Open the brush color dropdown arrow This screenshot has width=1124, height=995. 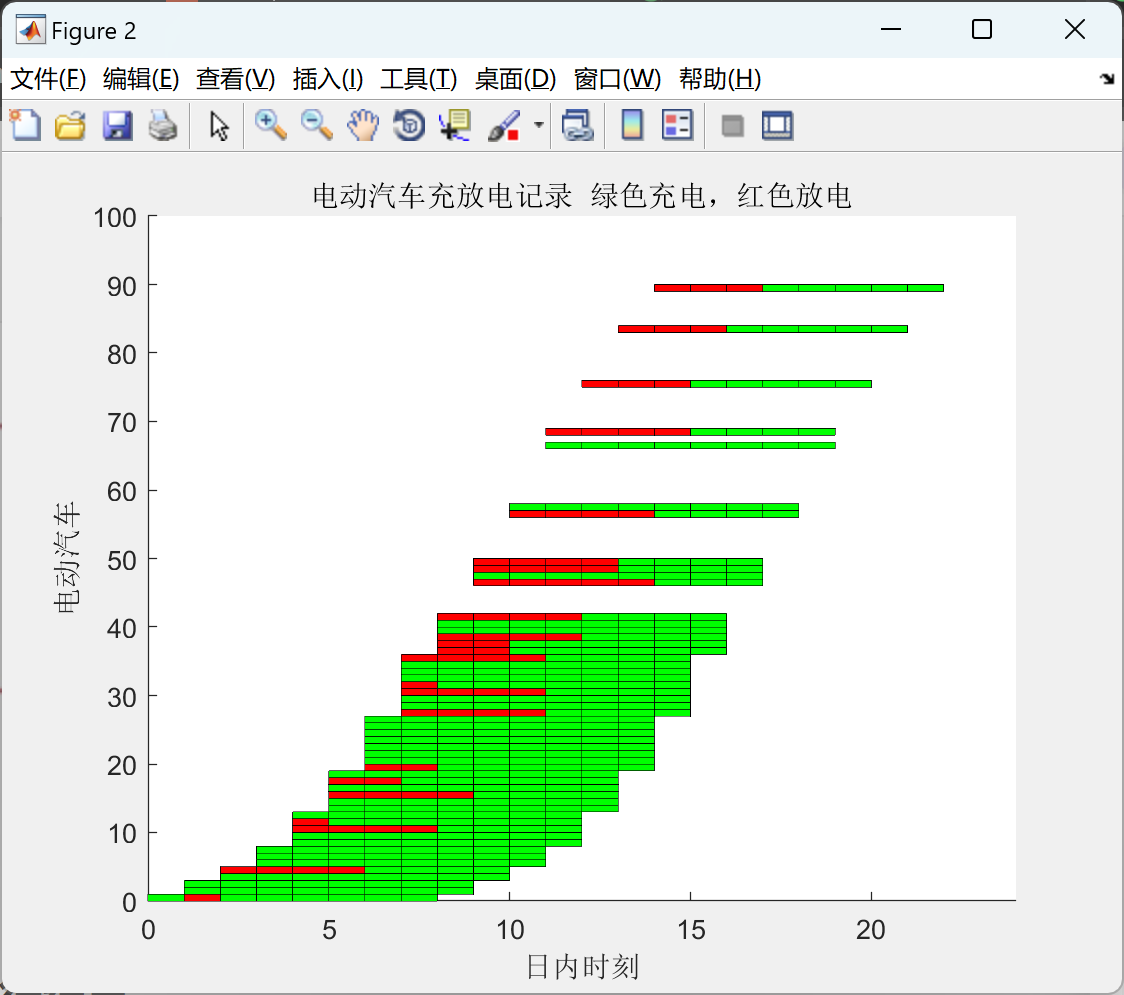[538, 125]
